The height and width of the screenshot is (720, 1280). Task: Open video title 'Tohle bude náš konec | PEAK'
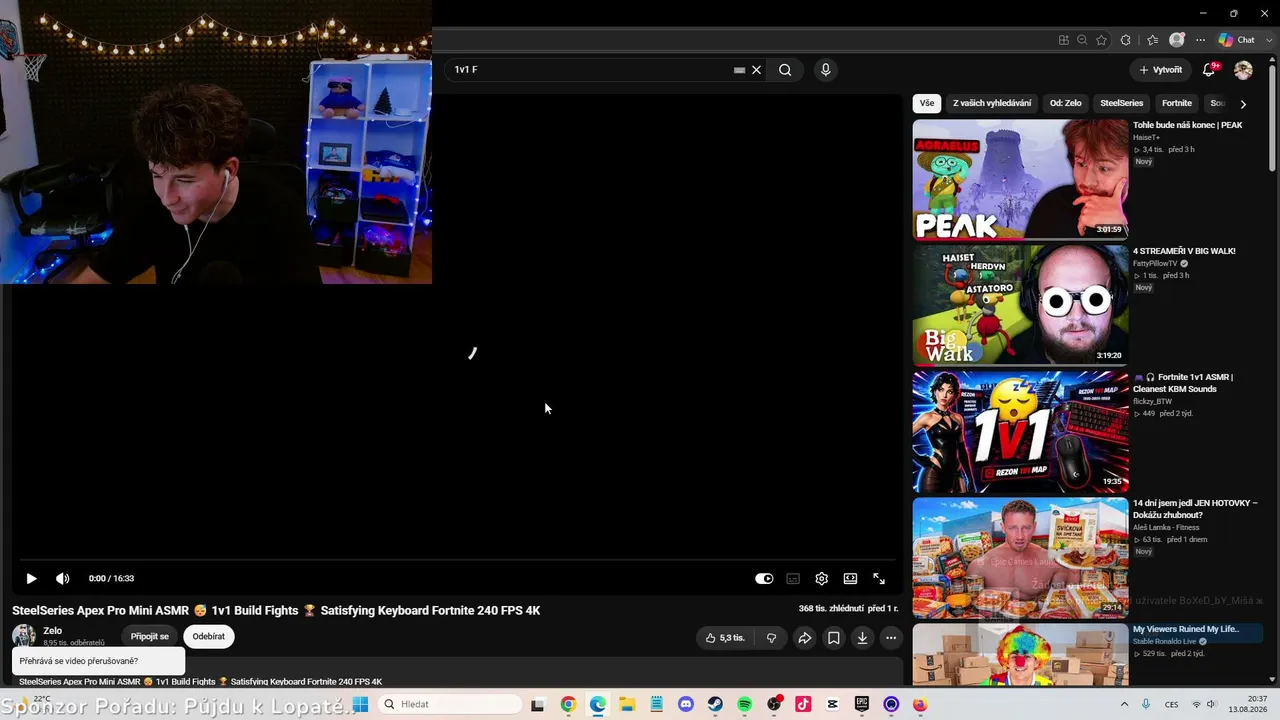(x=1188, y=125)
